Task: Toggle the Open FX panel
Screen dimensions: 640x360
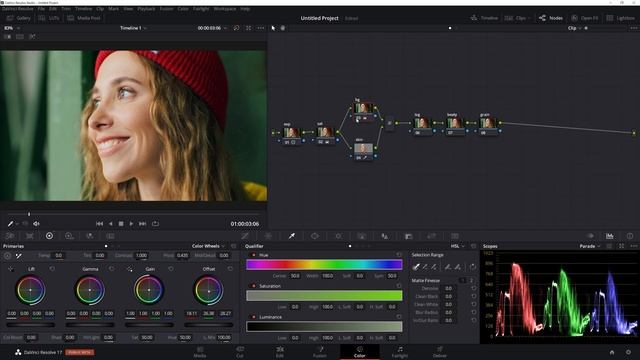Action: click(x=584, y=18)
